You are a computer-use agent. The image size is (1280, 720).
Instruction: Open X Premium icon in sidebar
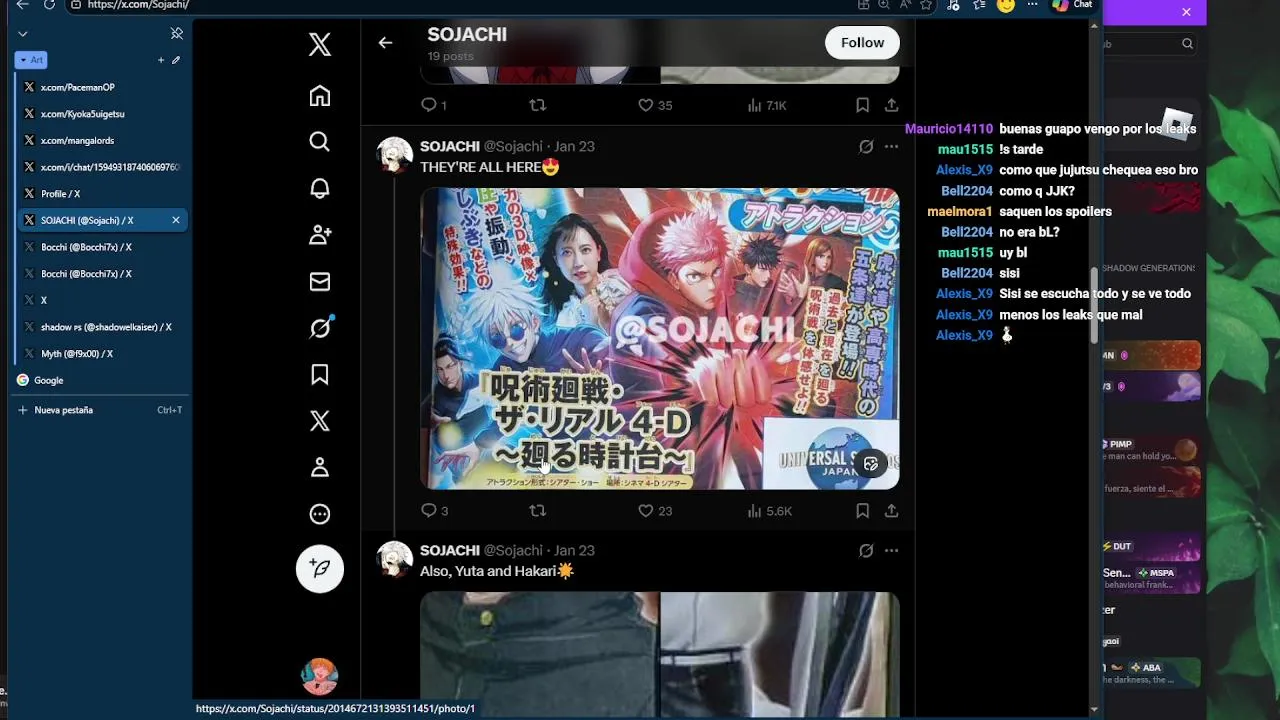click(x=320, y=421)
